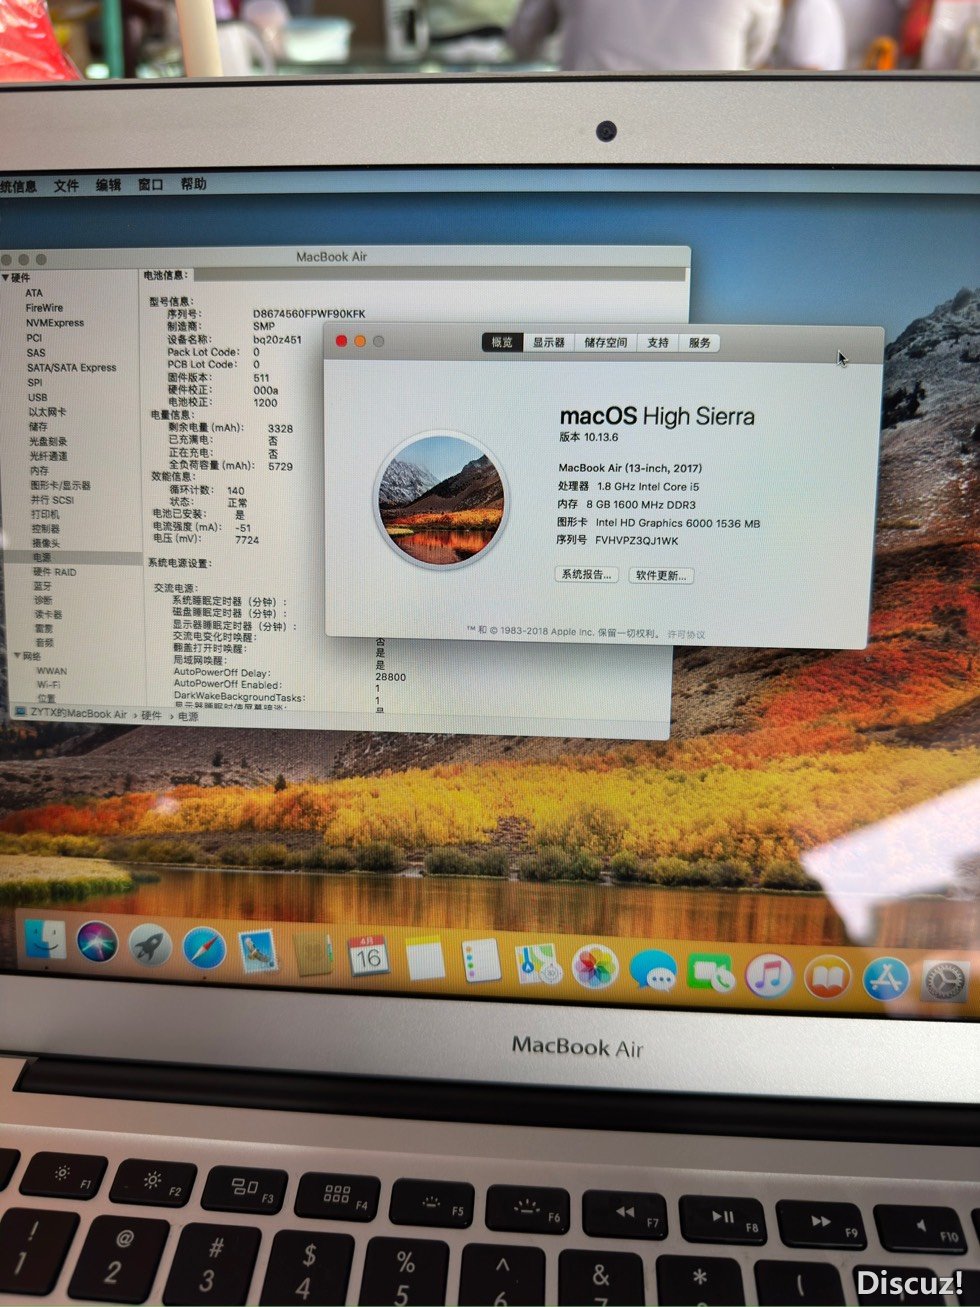Select 打印机 in the sidebar
The height and width of the screenshot is (1307, 980).
coord(45,514)
